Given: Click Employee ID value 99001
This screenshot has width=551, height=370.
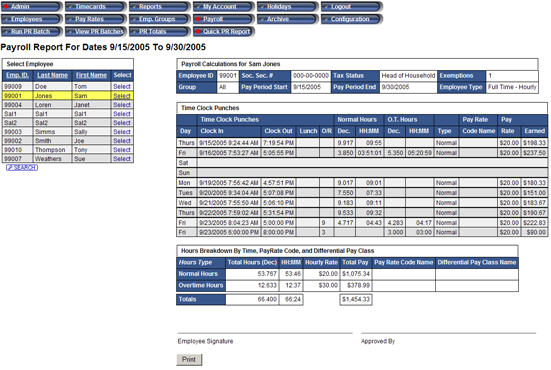Looking at the screenshot, I should click(x=228, y=76).
